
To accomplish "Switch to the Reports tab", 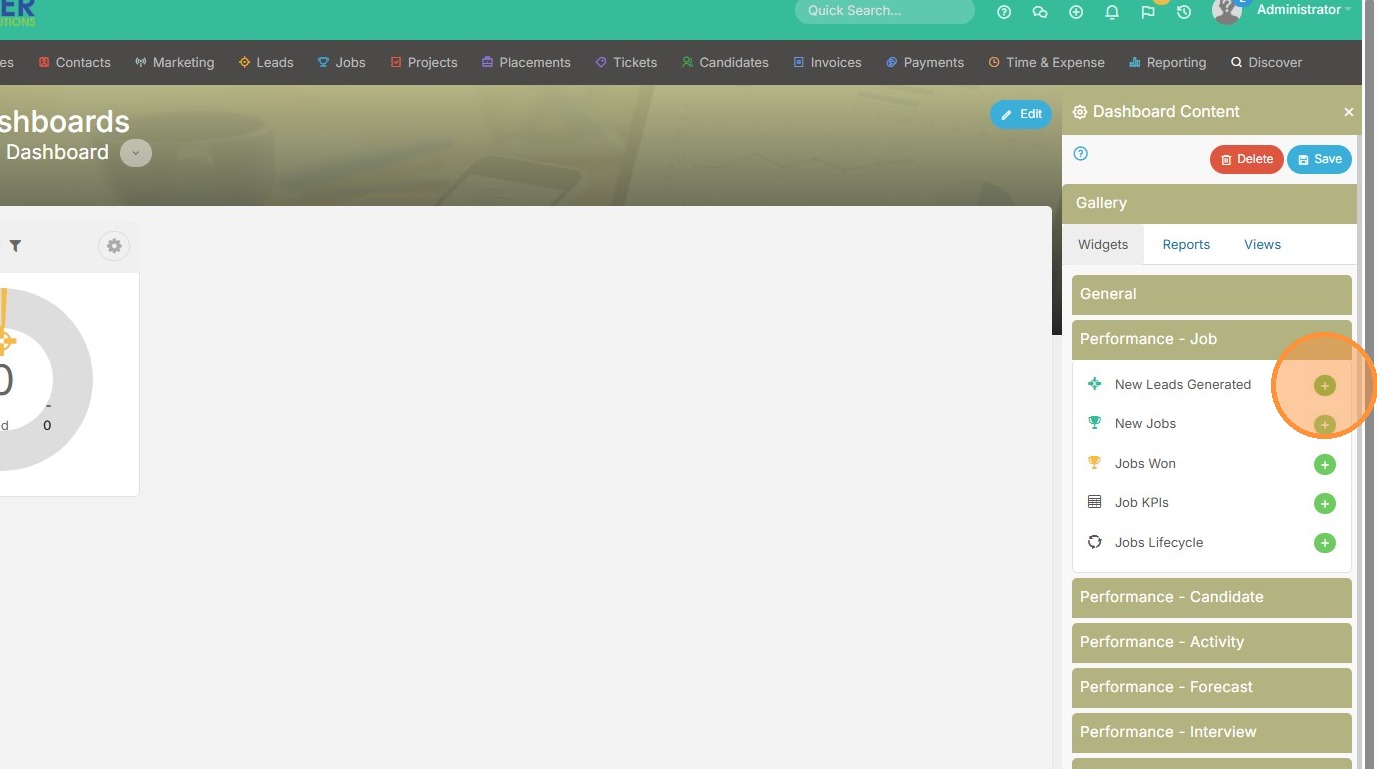I will [x=1186, y=244].
